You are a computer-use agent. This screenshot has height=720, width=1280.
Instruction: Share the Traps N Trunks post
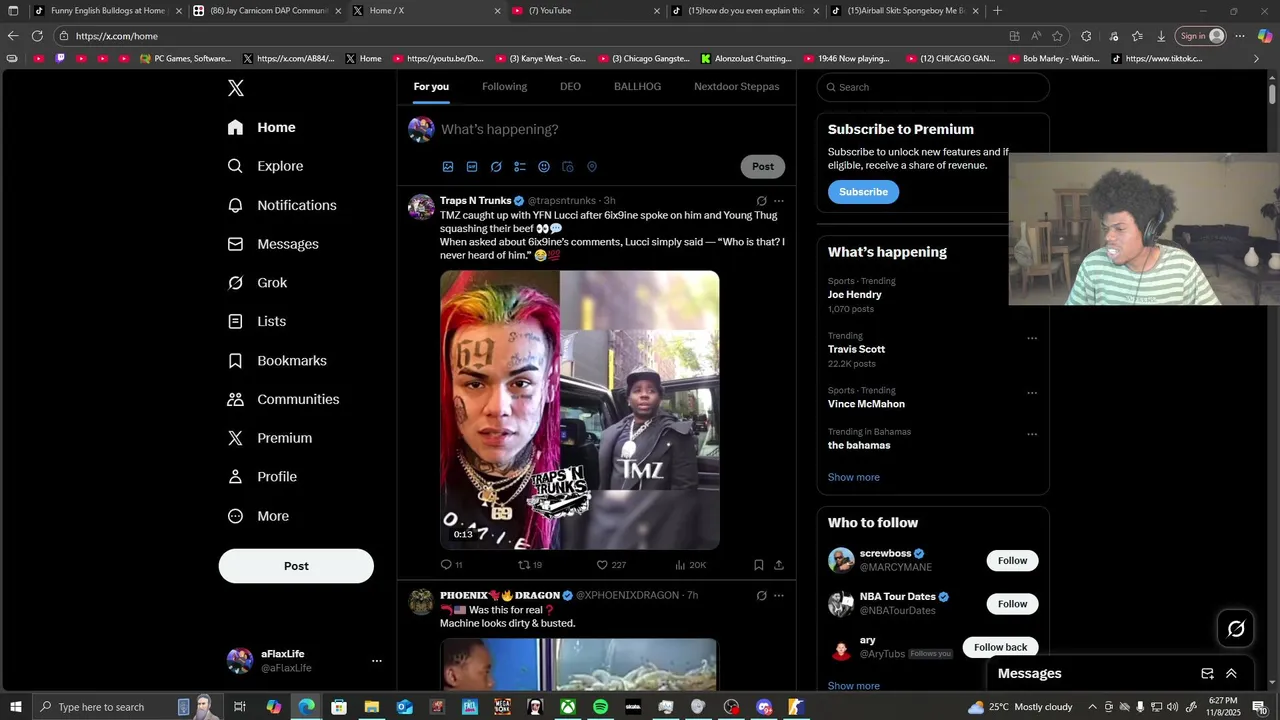tap(779, 565)
